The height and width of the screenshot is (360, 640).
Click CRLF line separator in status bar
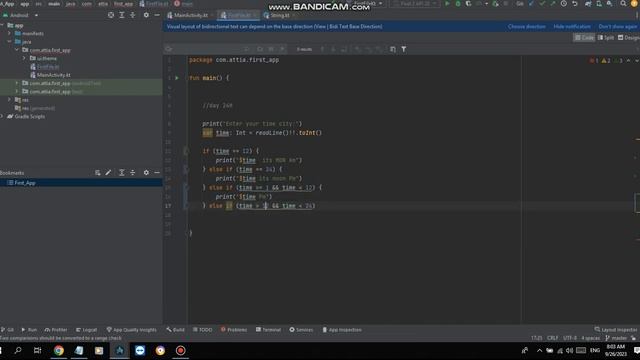pos(552,338)
